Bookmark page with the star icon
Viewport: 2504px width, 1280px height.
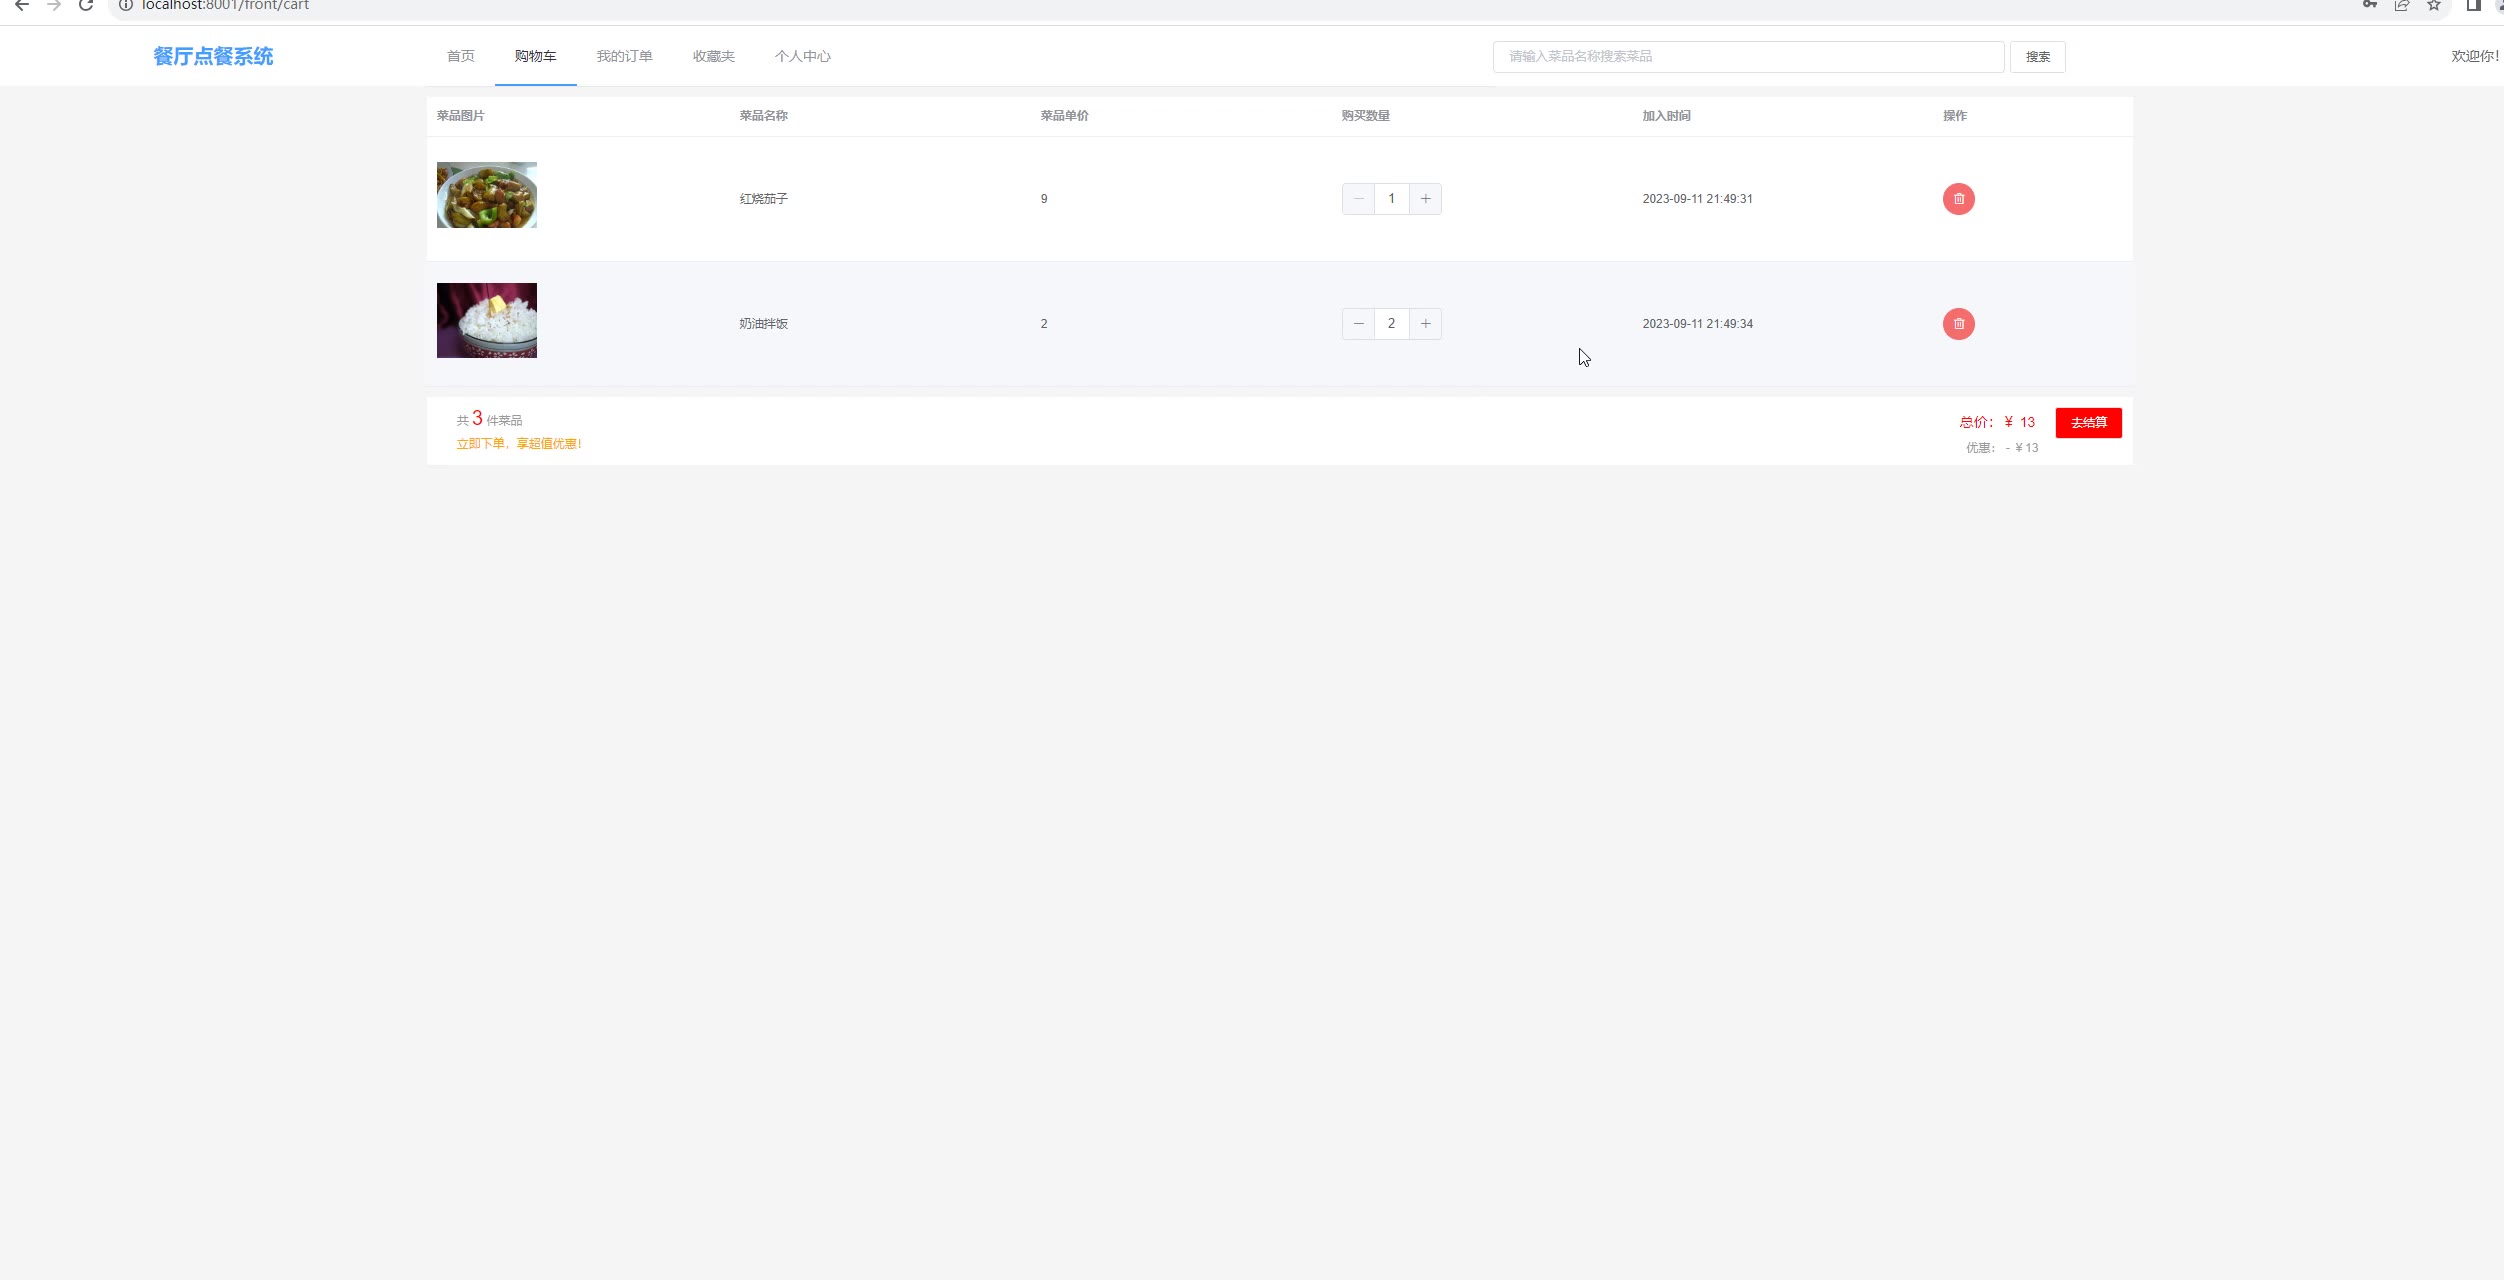(x=2434, y=6)
